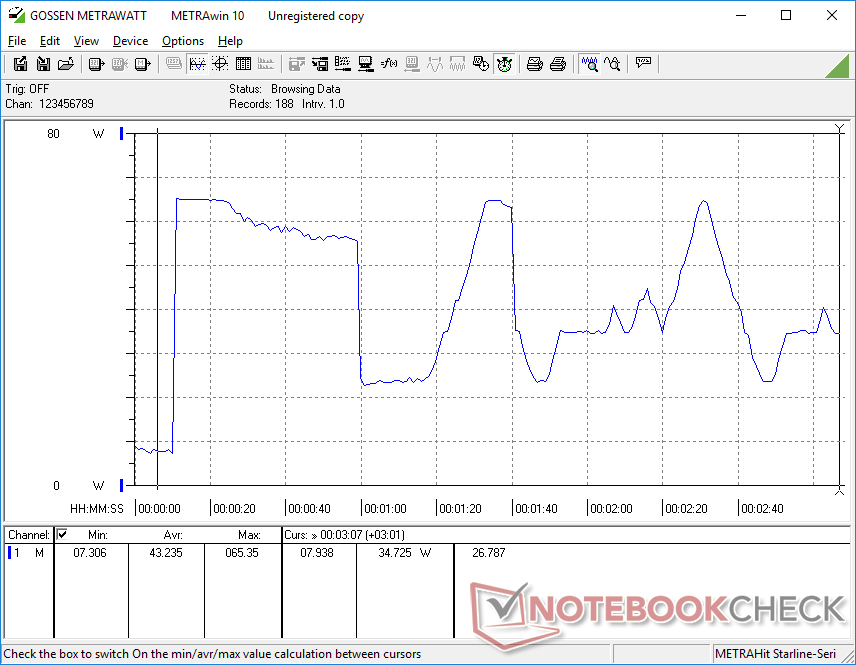Open the Options menu
Screen dimensions: 856x665
tap(183, 41)
